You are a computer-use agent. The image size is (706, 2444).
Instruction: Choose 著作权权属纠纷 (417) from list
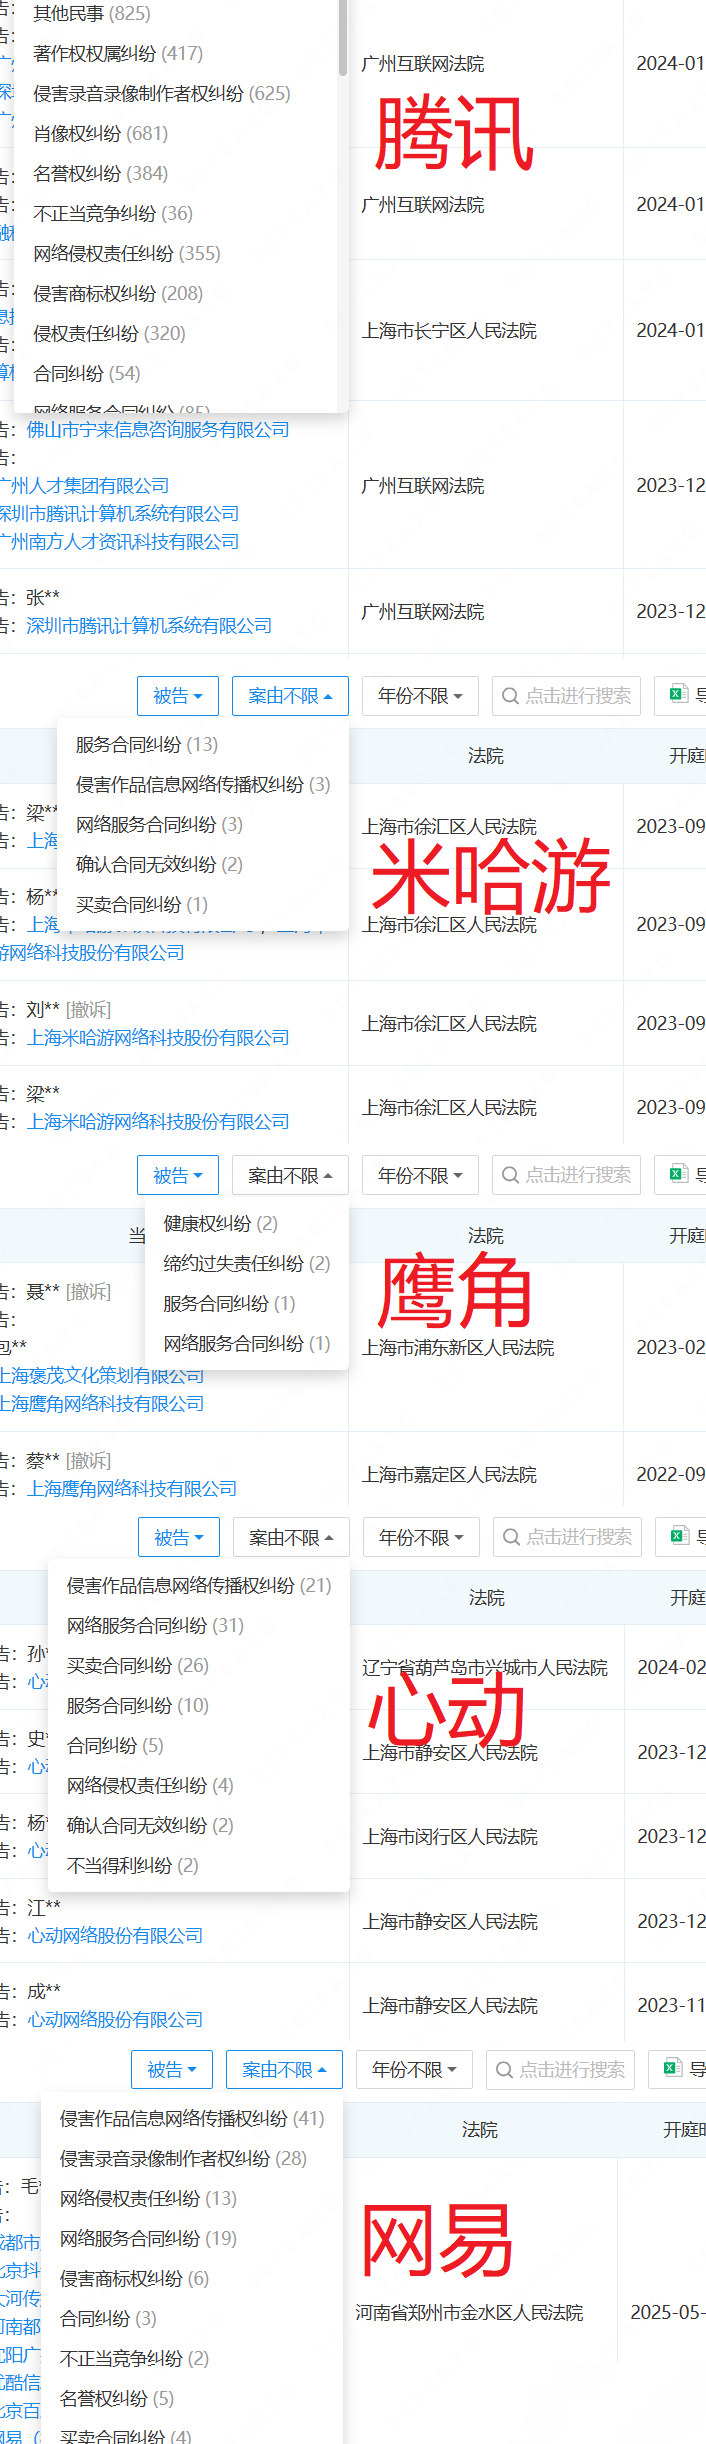(118, 53)
